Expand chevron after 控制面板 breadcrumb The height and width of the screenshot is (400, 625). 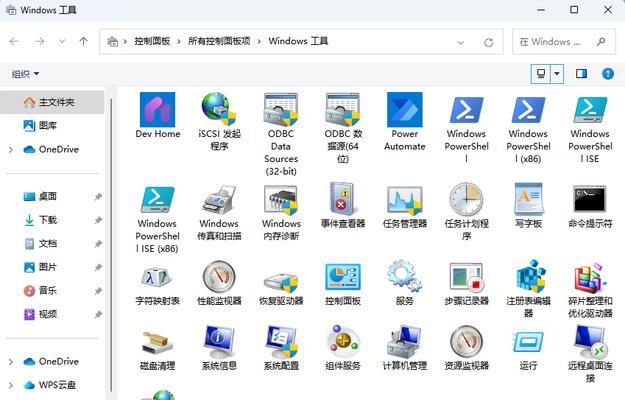(179, 41)
